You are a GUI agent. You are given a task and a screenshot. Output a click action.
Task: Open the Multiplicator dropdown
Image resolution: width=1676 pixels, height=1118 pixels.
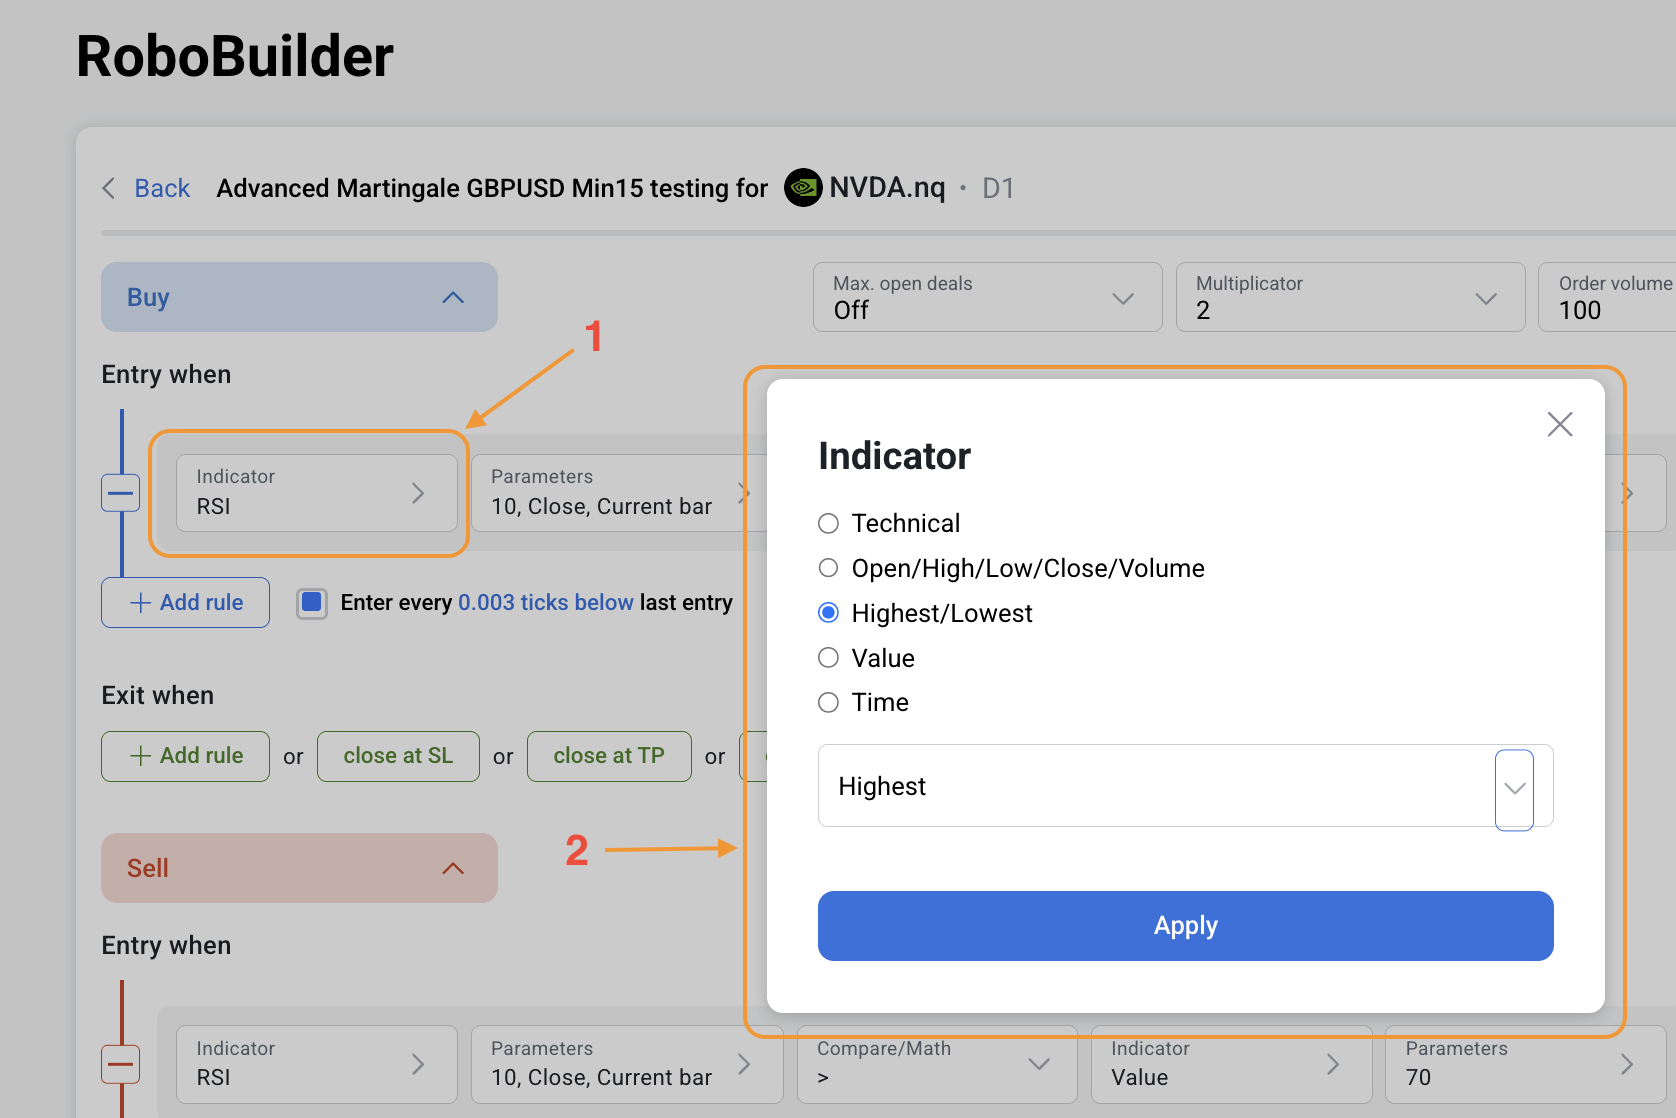[x=1350, y=297]
